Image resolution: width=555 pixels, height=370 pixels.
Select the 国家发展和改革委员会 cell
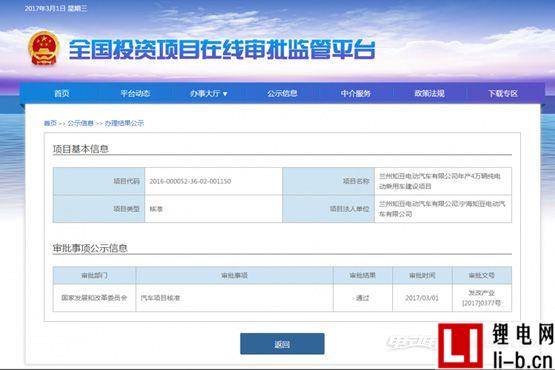[x=94, y=298]
